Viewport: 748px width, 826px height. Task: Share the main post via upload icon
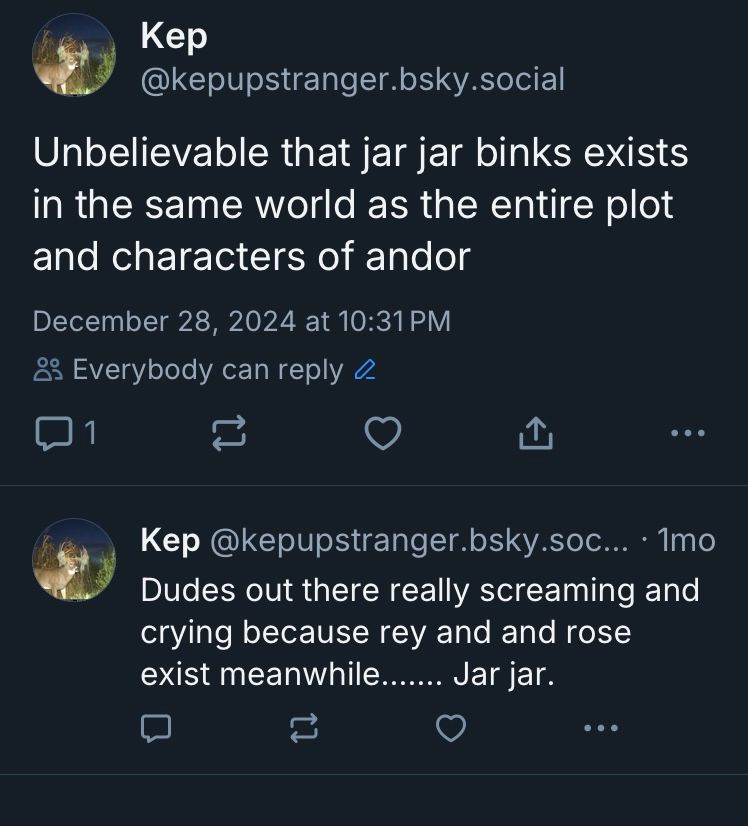(536, 433)
